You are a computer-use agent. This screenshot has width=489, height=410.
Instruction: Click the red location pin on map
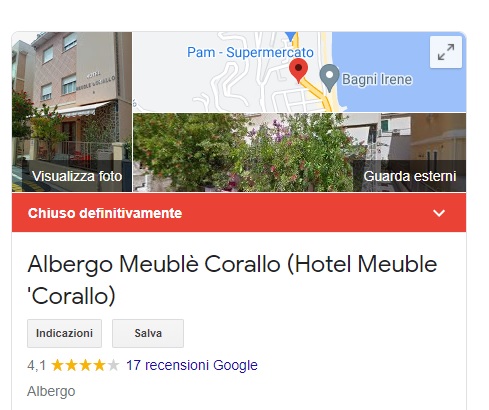click(x=298, y=70)
